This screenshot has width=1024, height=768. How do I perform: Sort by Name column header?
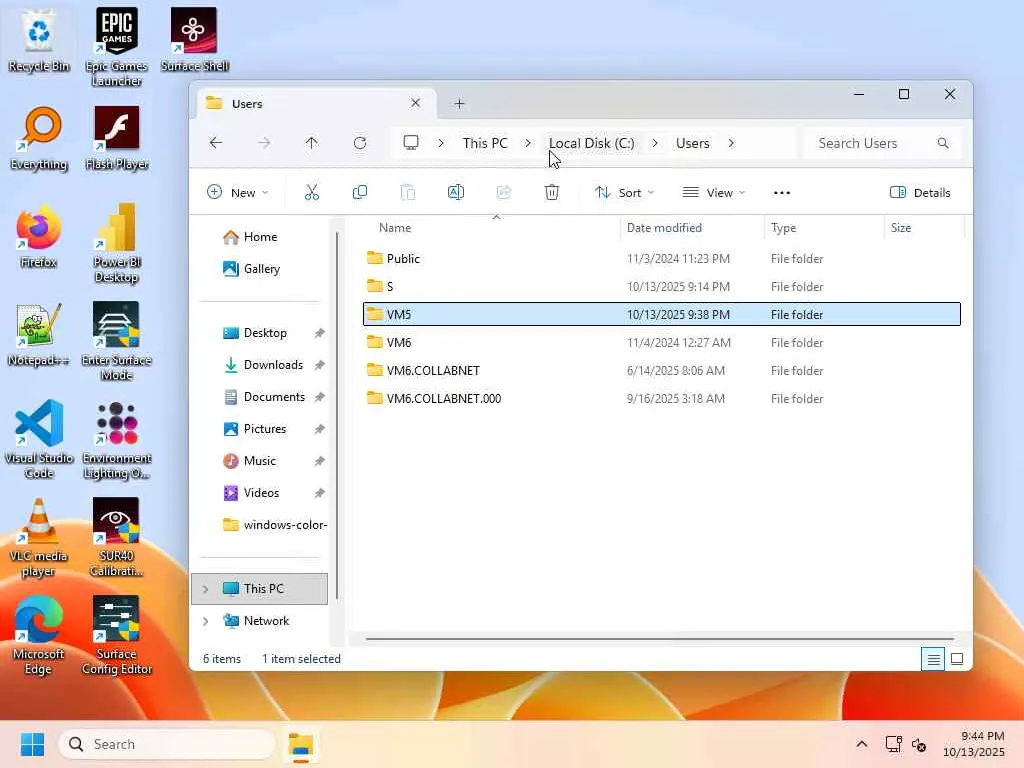(x=395, y=228)
